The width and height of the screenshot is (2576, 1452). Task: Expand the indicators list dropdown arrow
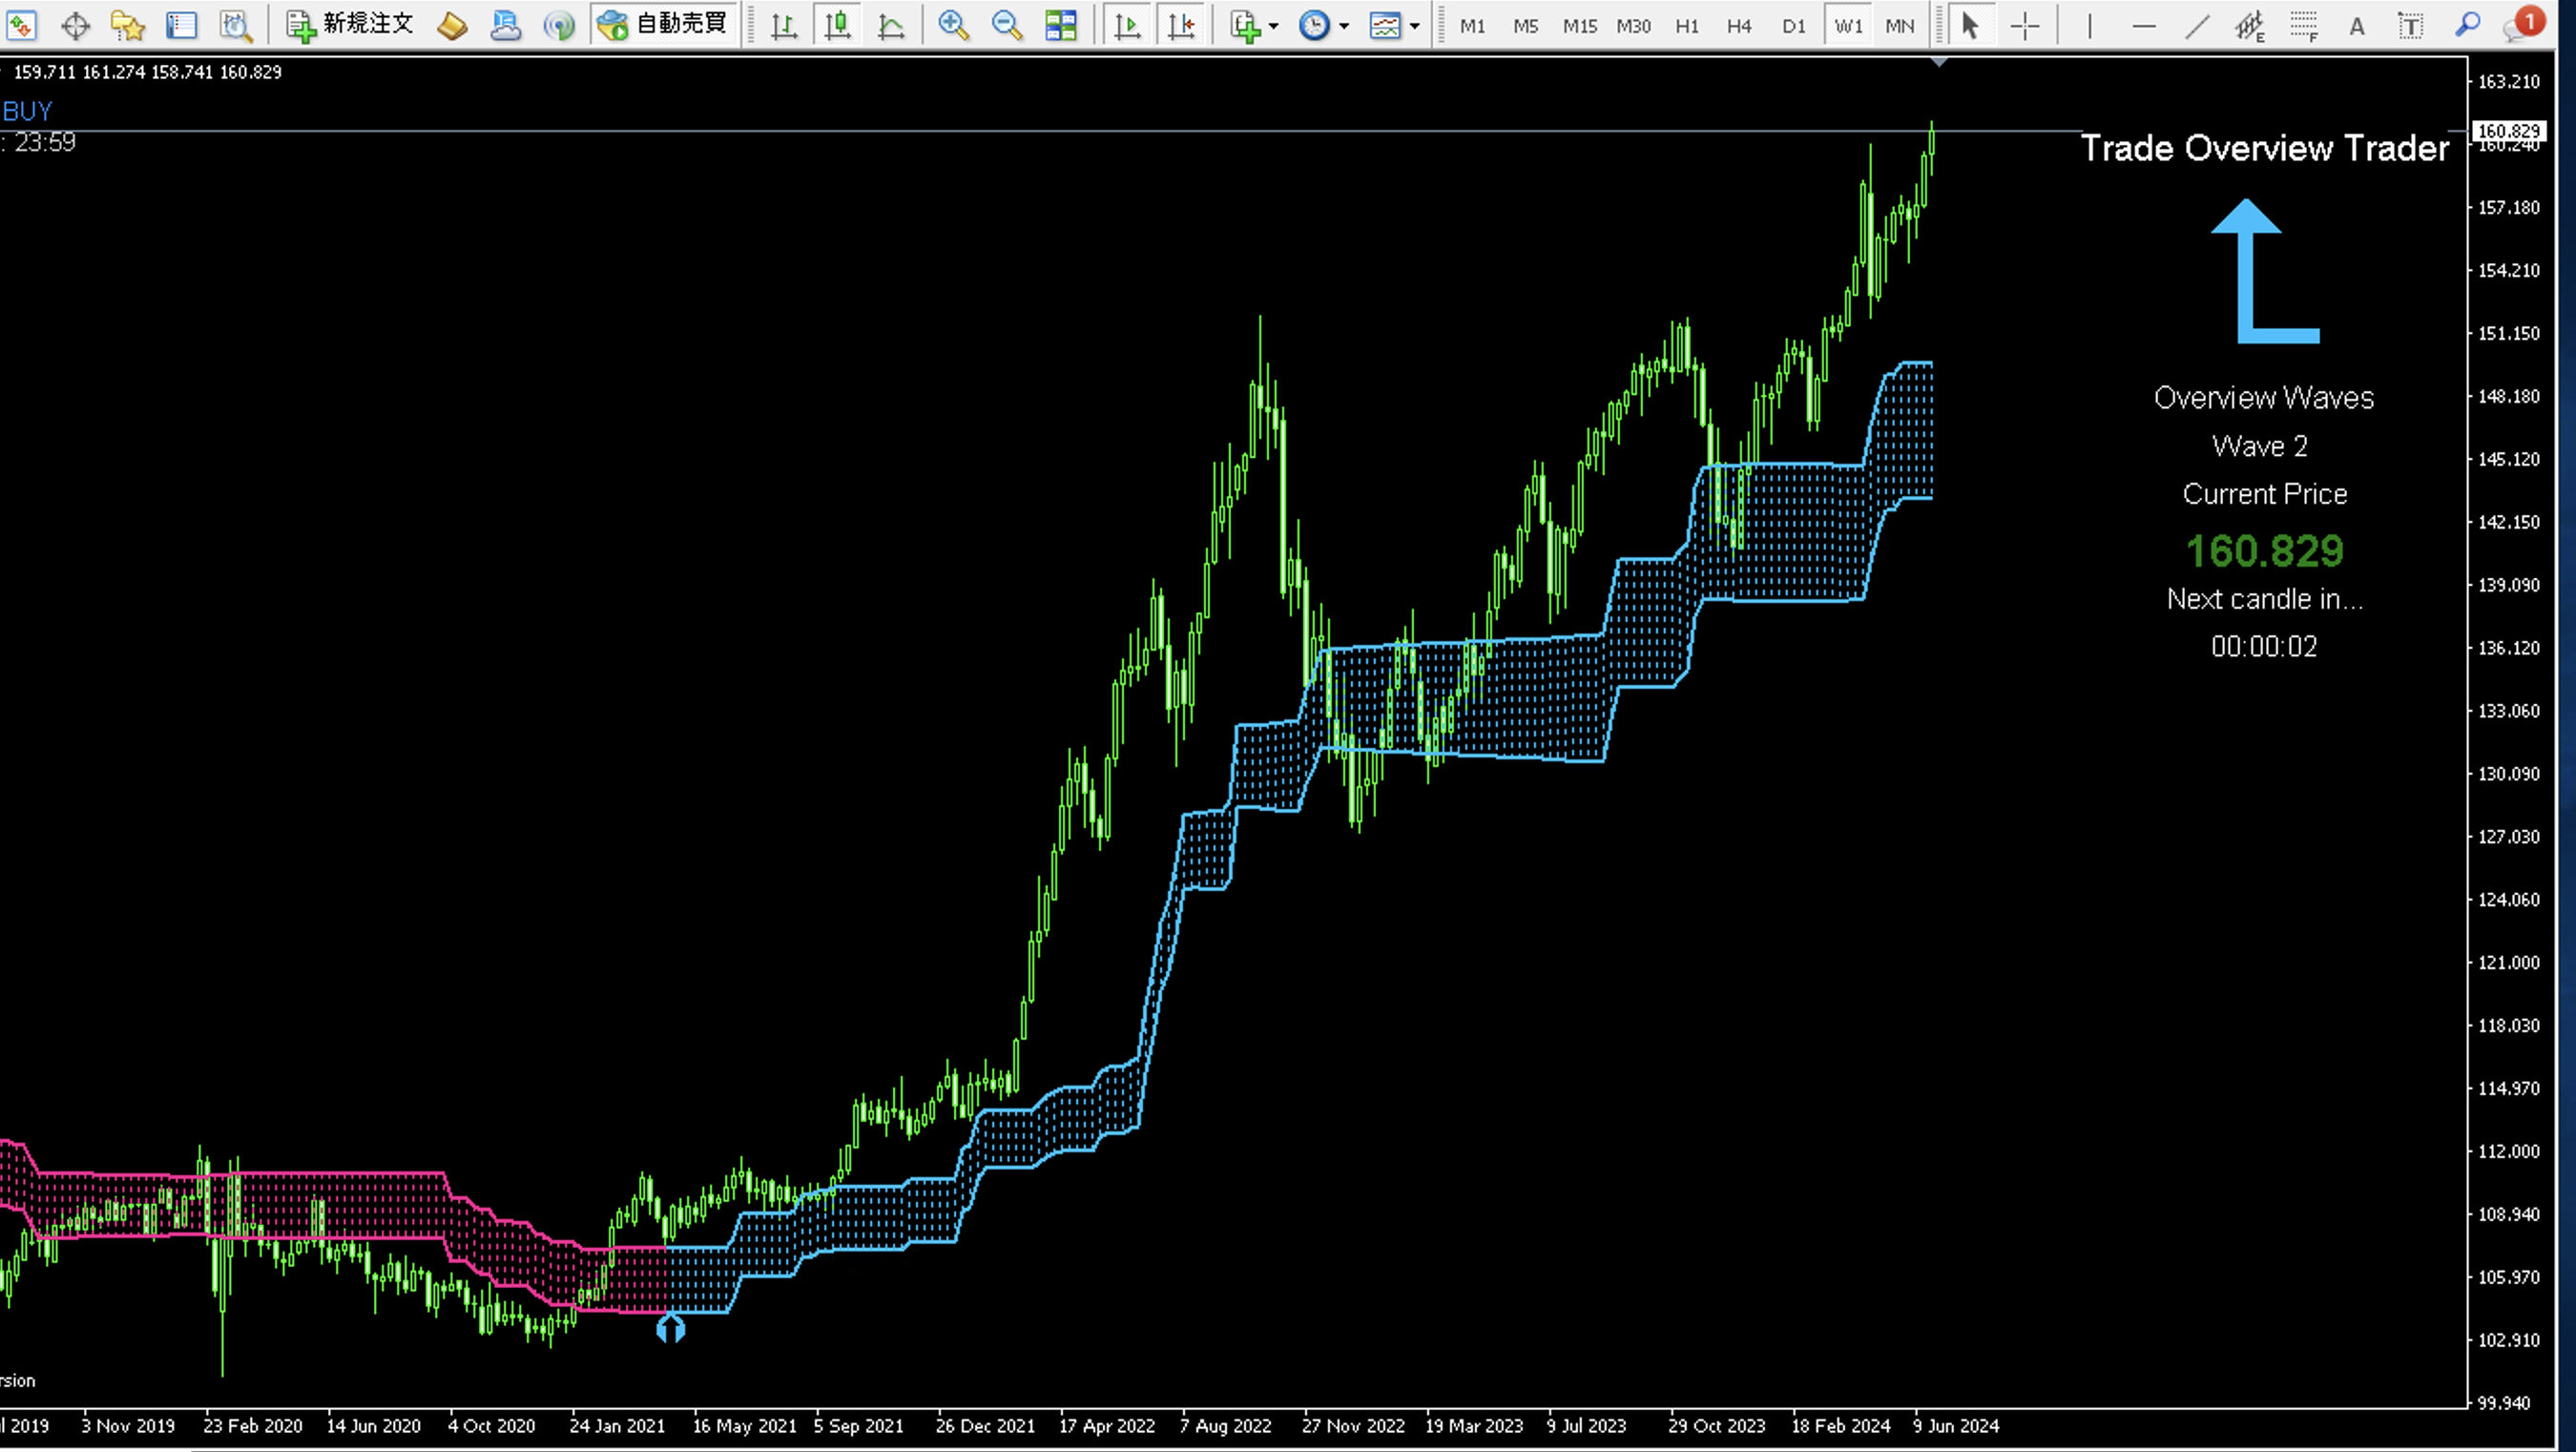1273,26
